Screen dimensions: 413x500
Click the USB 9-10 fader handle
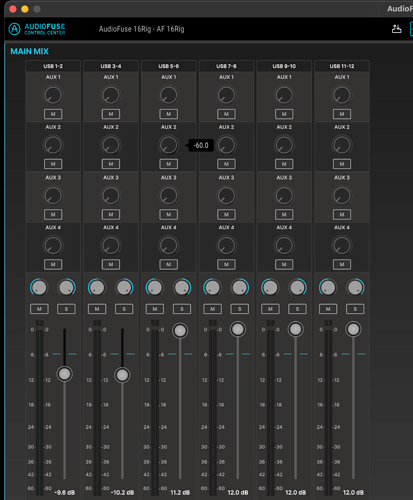295,329
